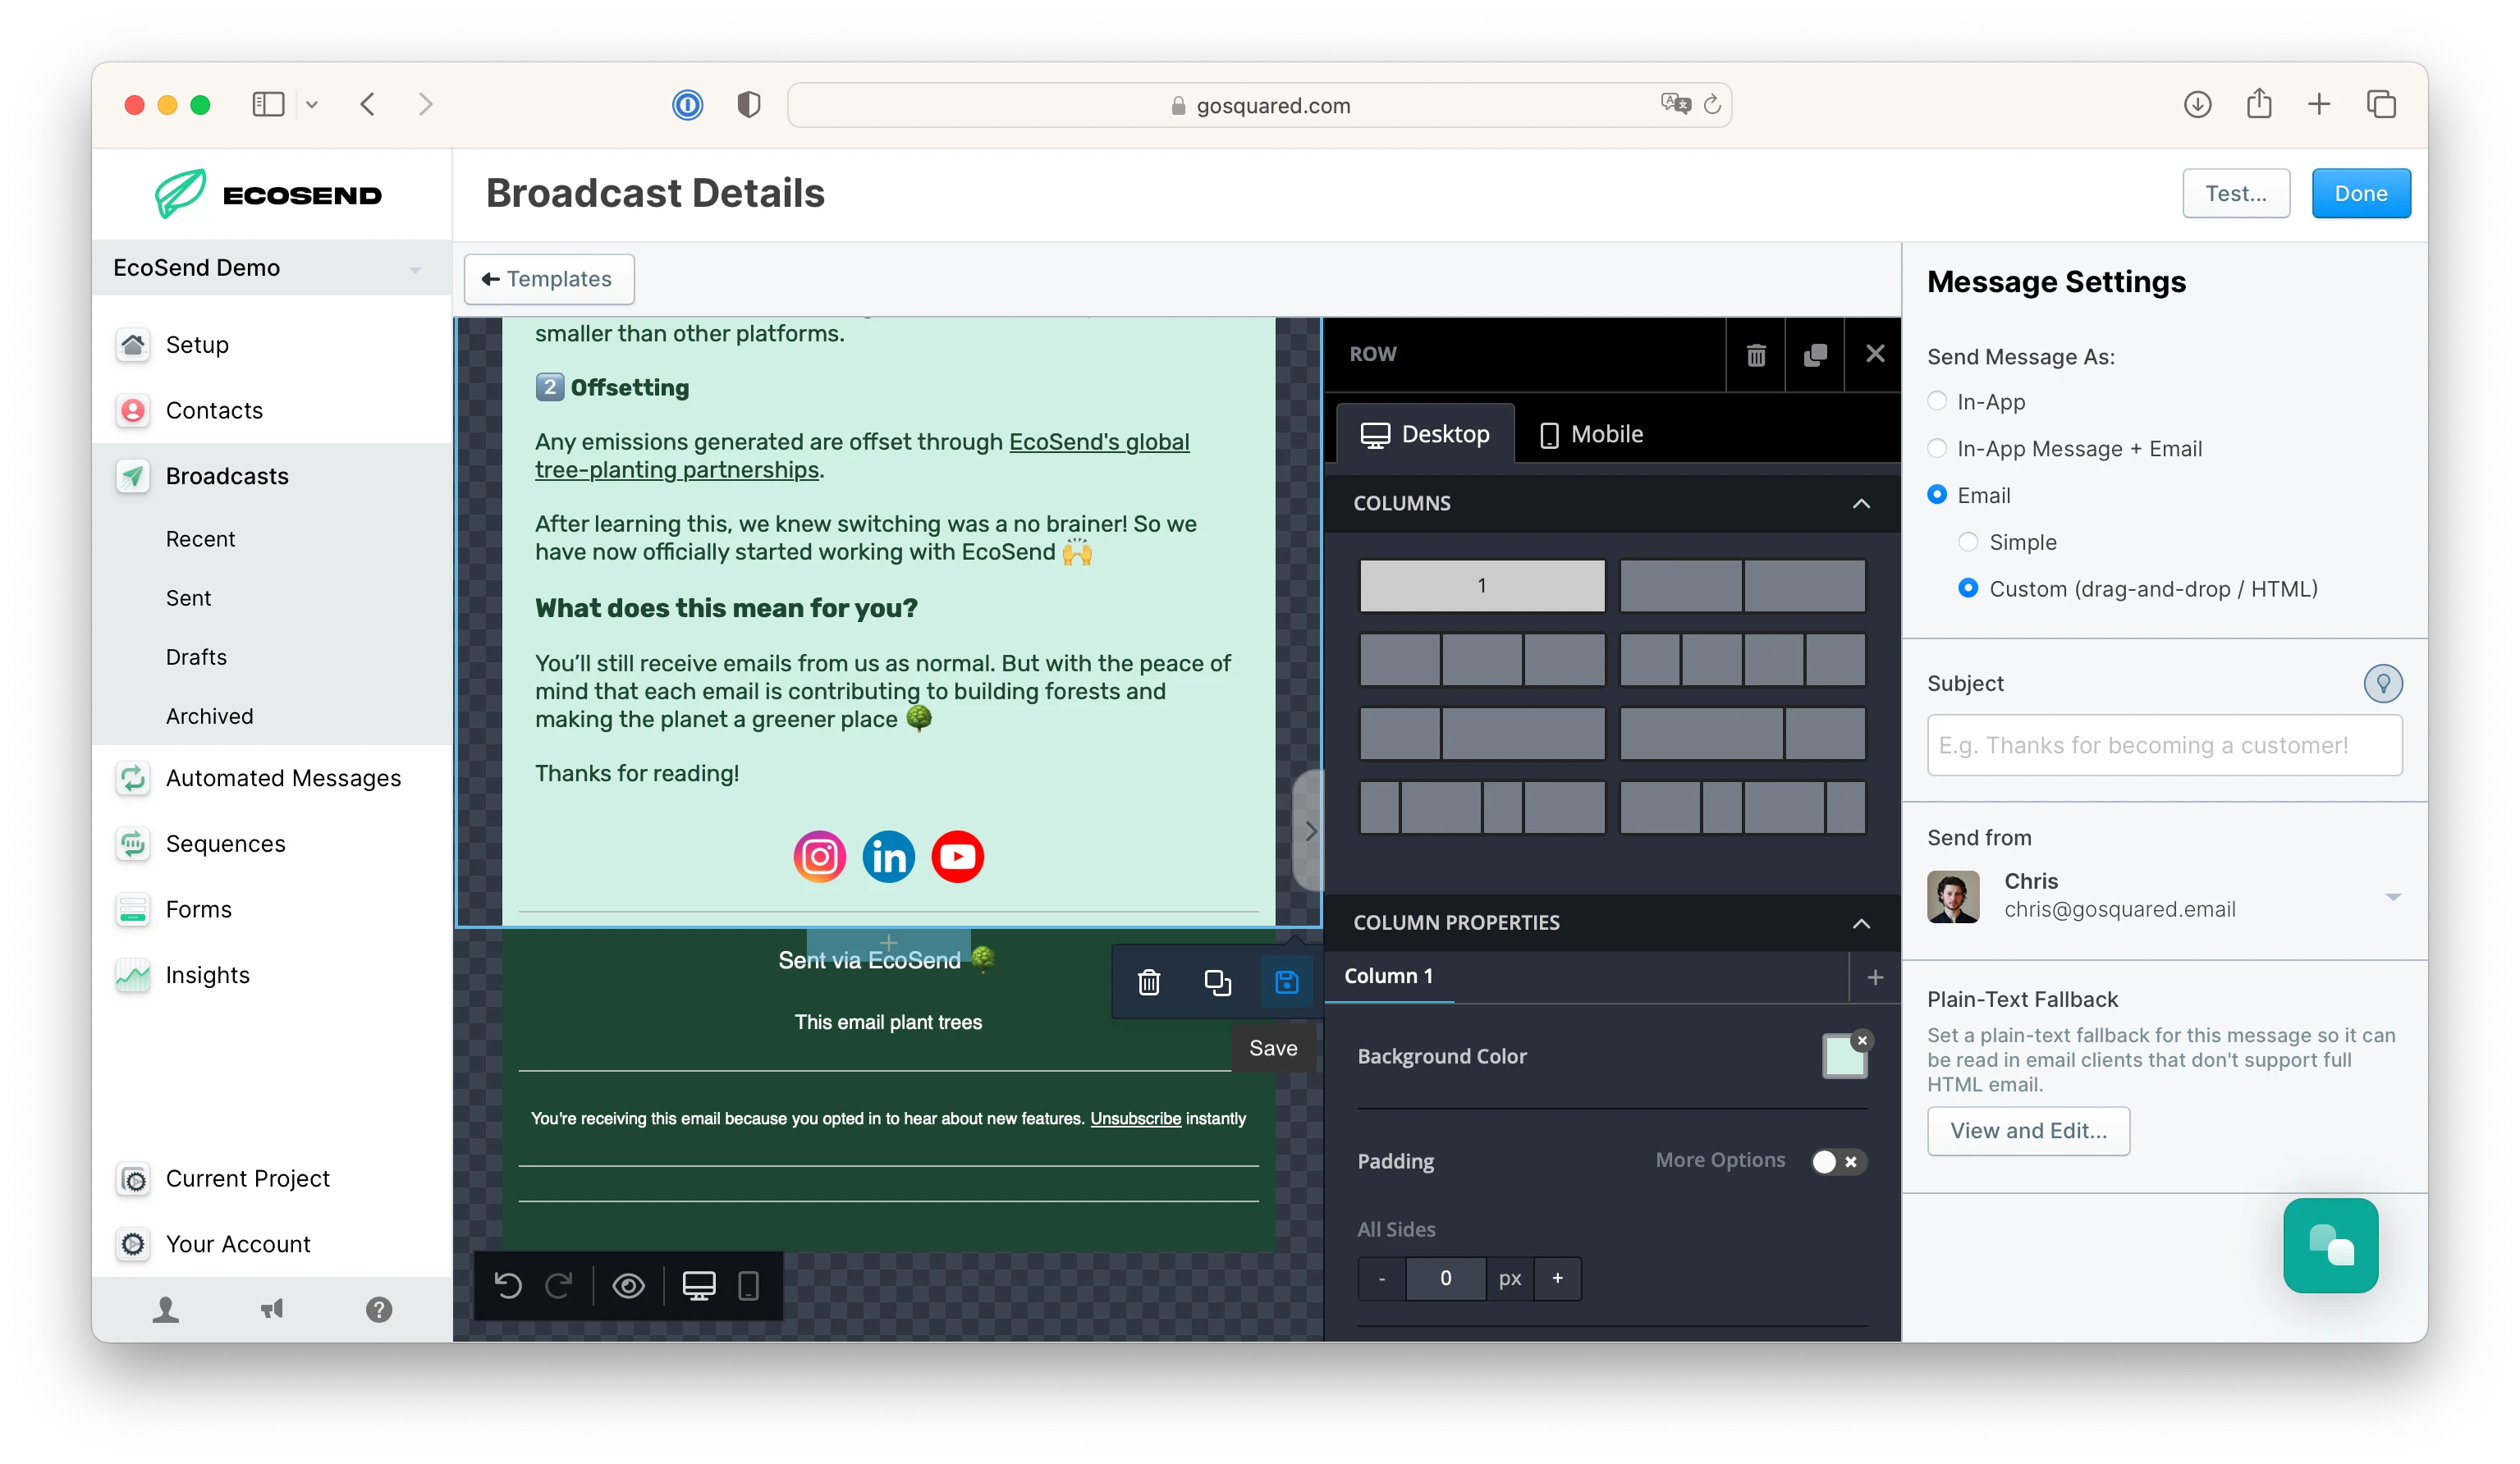Show subject tips via lightbulb icon

[x=2383, y=684]
